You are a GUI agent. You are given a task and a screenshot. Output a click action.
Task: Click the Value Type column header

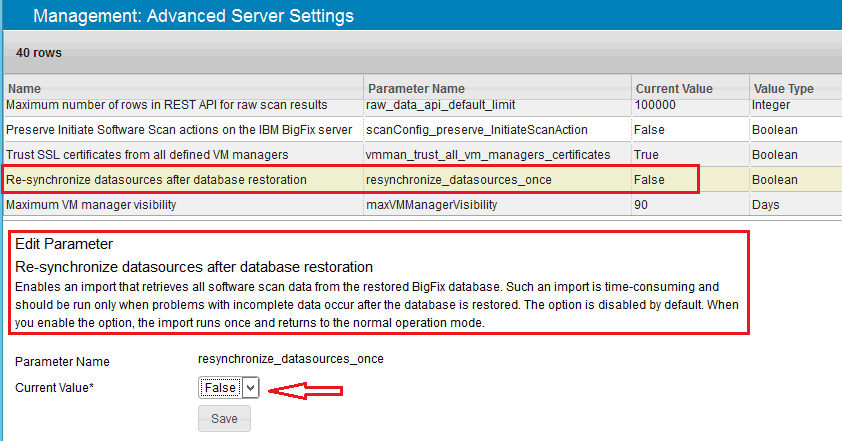(x=782, y=88)
